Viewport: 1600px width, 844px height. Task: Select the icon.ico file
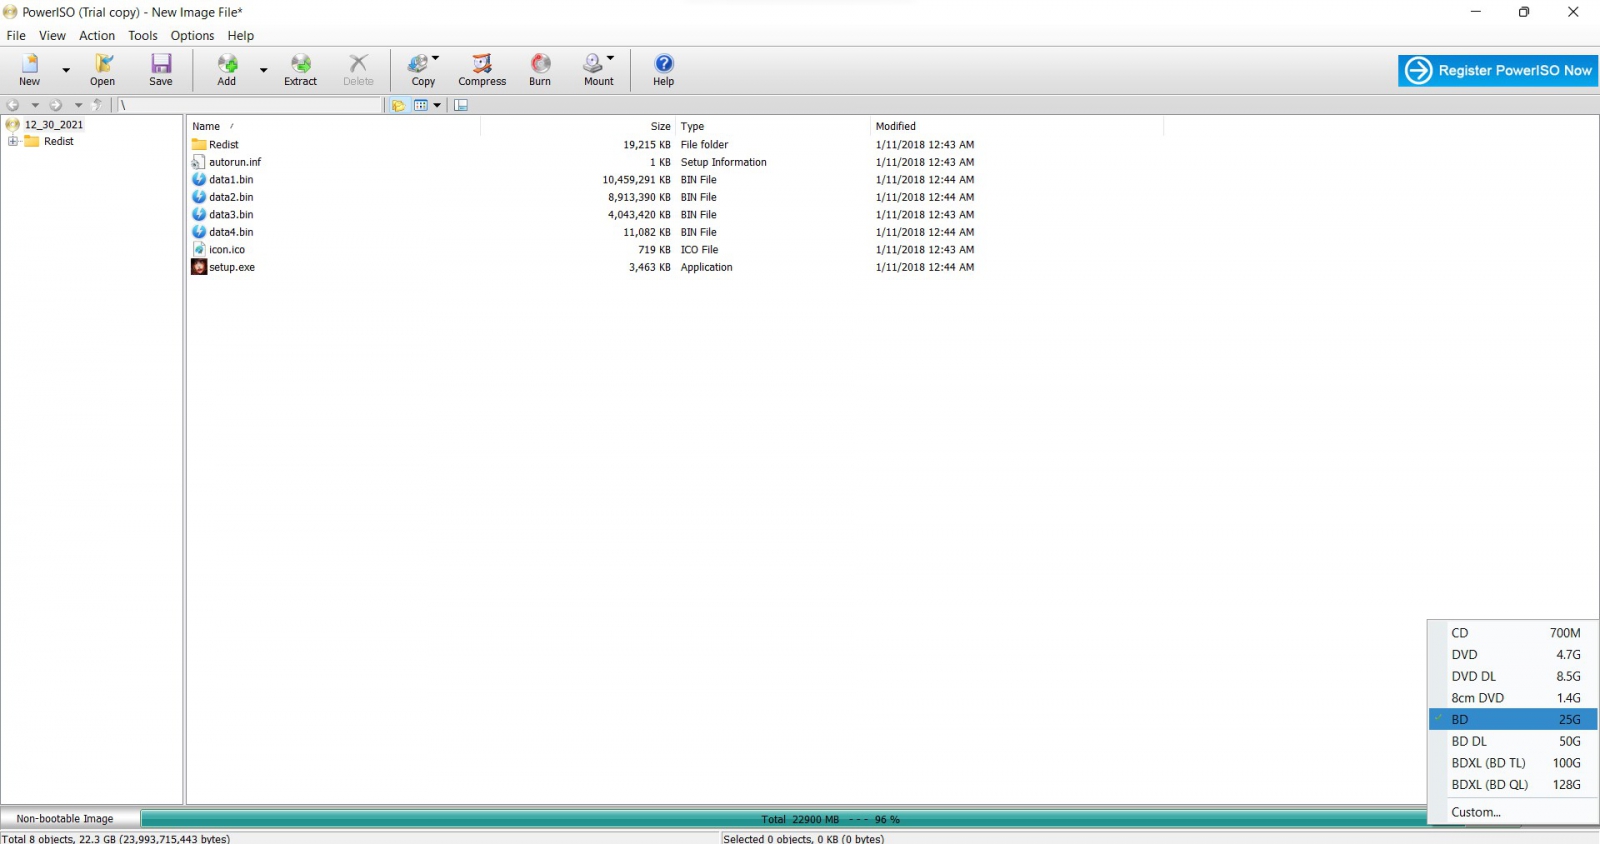pos(227,250)
